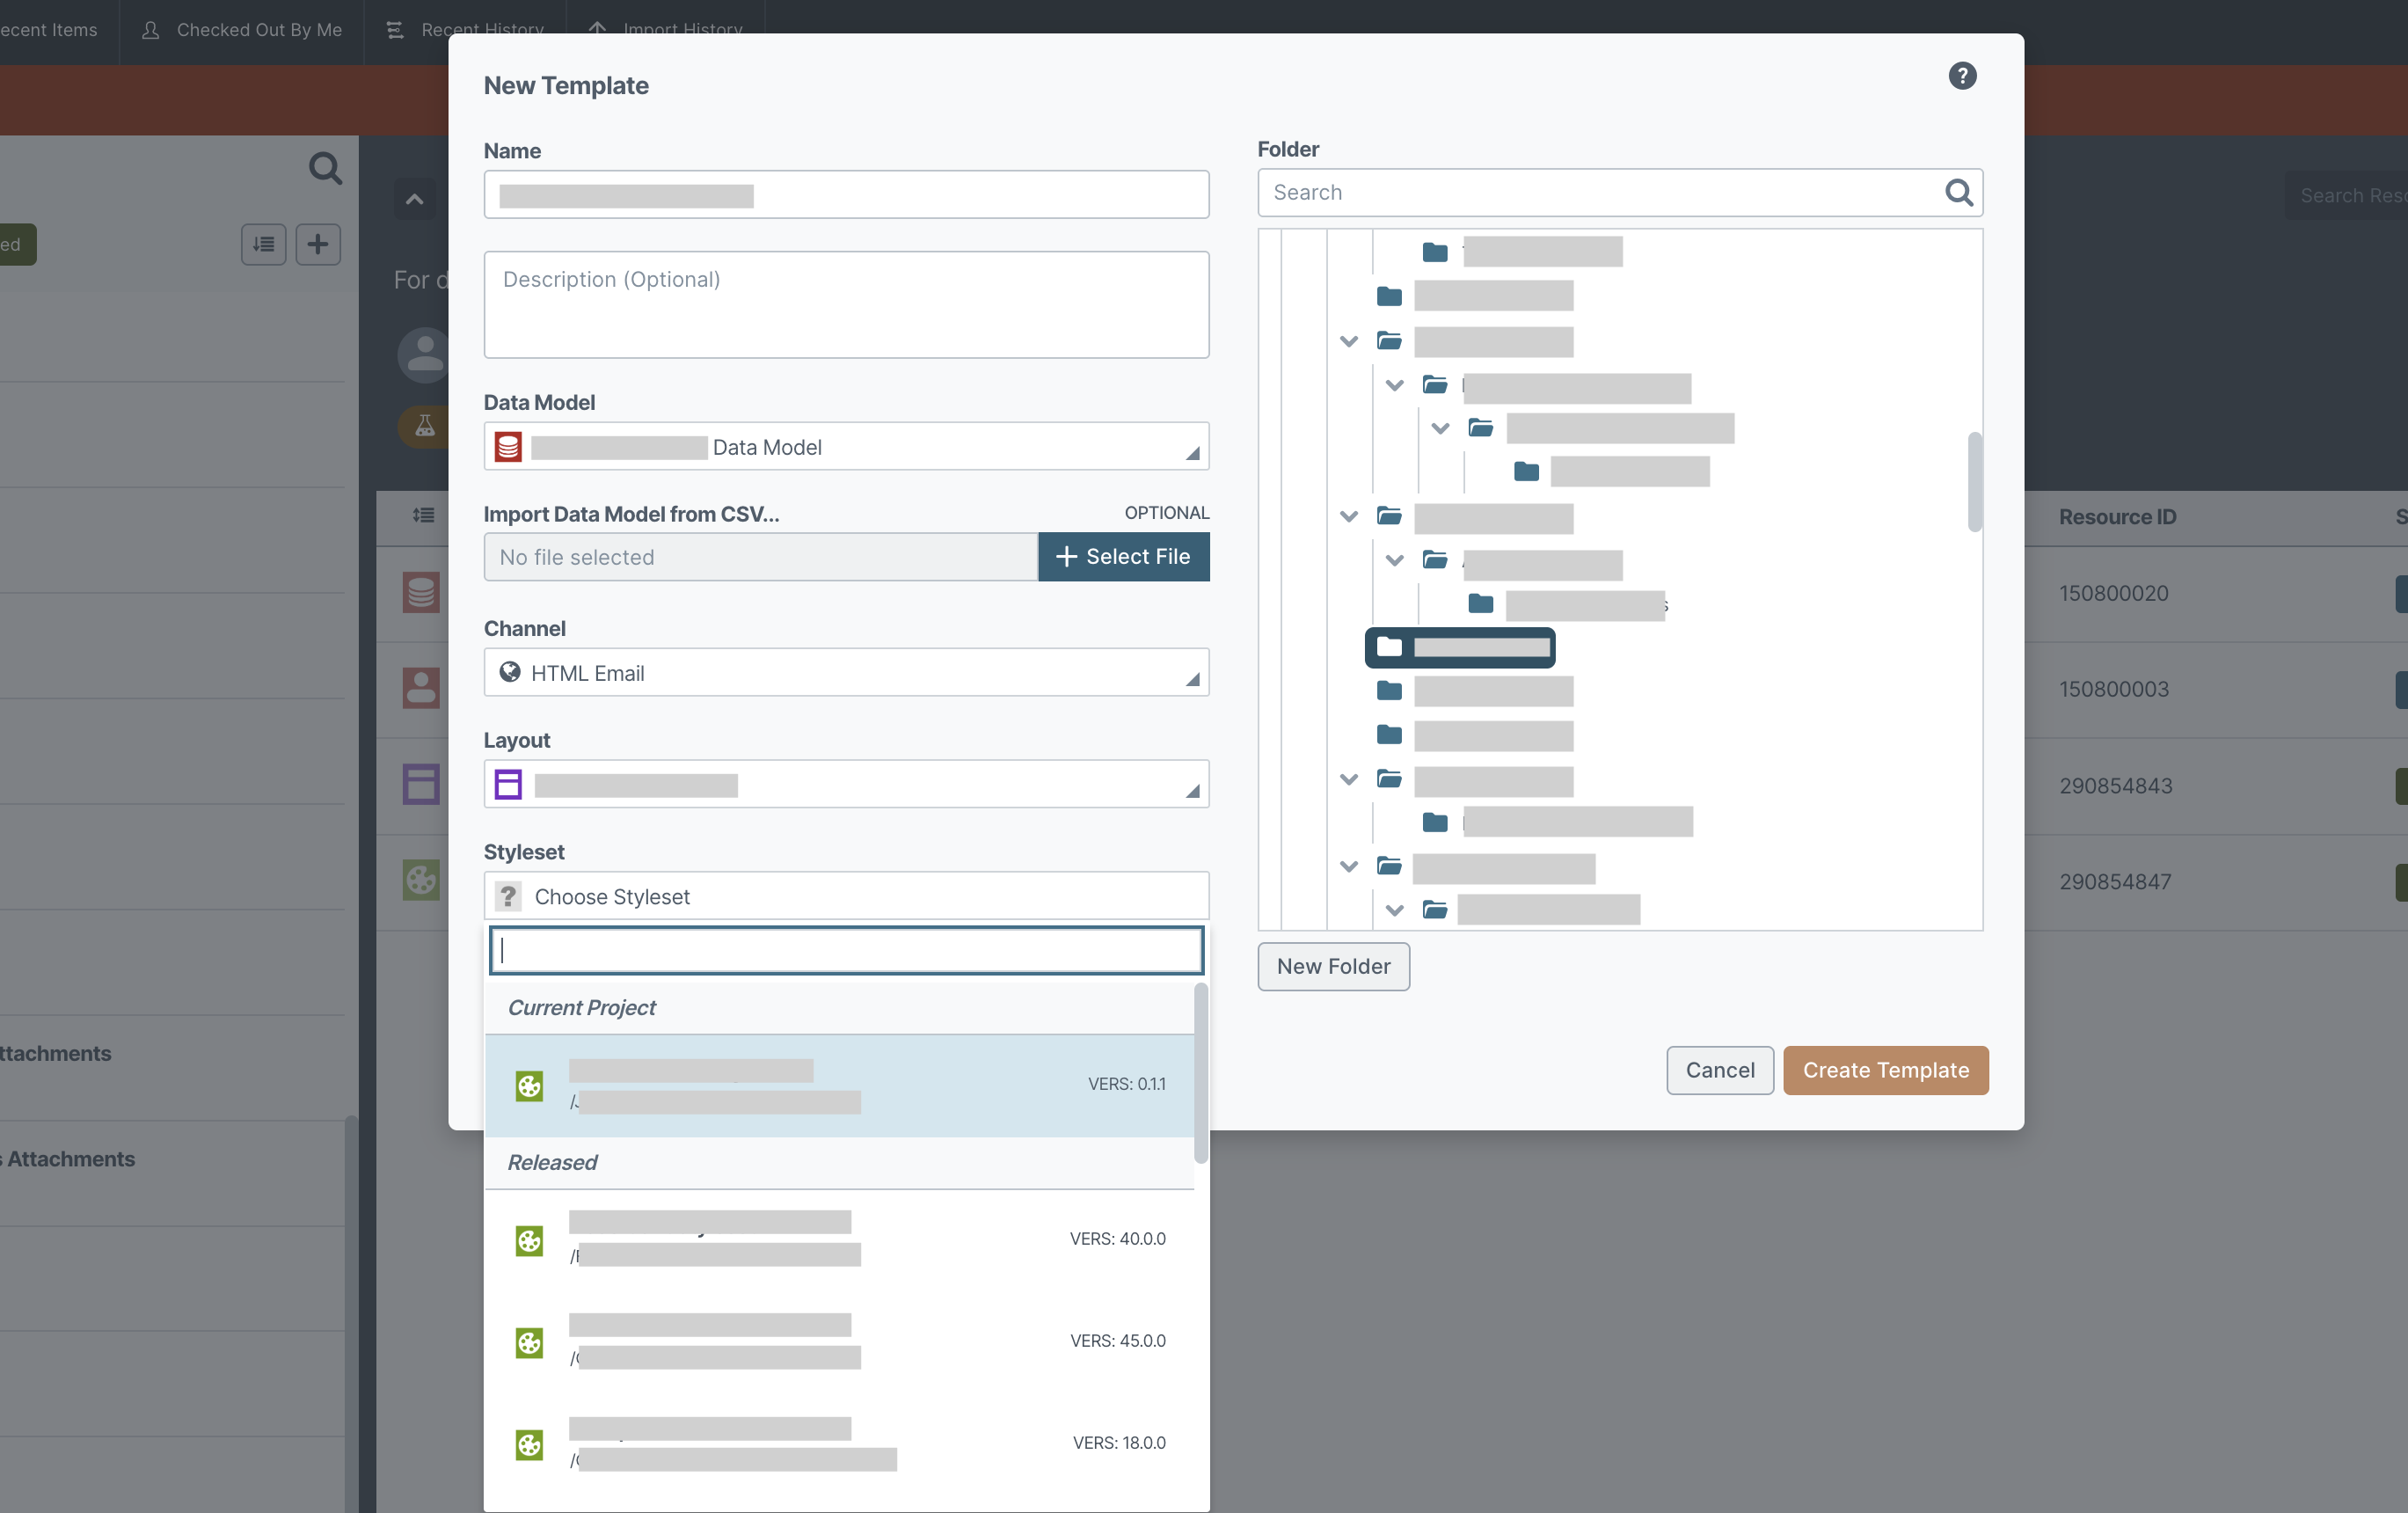Image resolution: width=2408 pixels, height=1513 pixels.
Task: Collapse the last visible nested folder chevron
Action: point(1394,910)
